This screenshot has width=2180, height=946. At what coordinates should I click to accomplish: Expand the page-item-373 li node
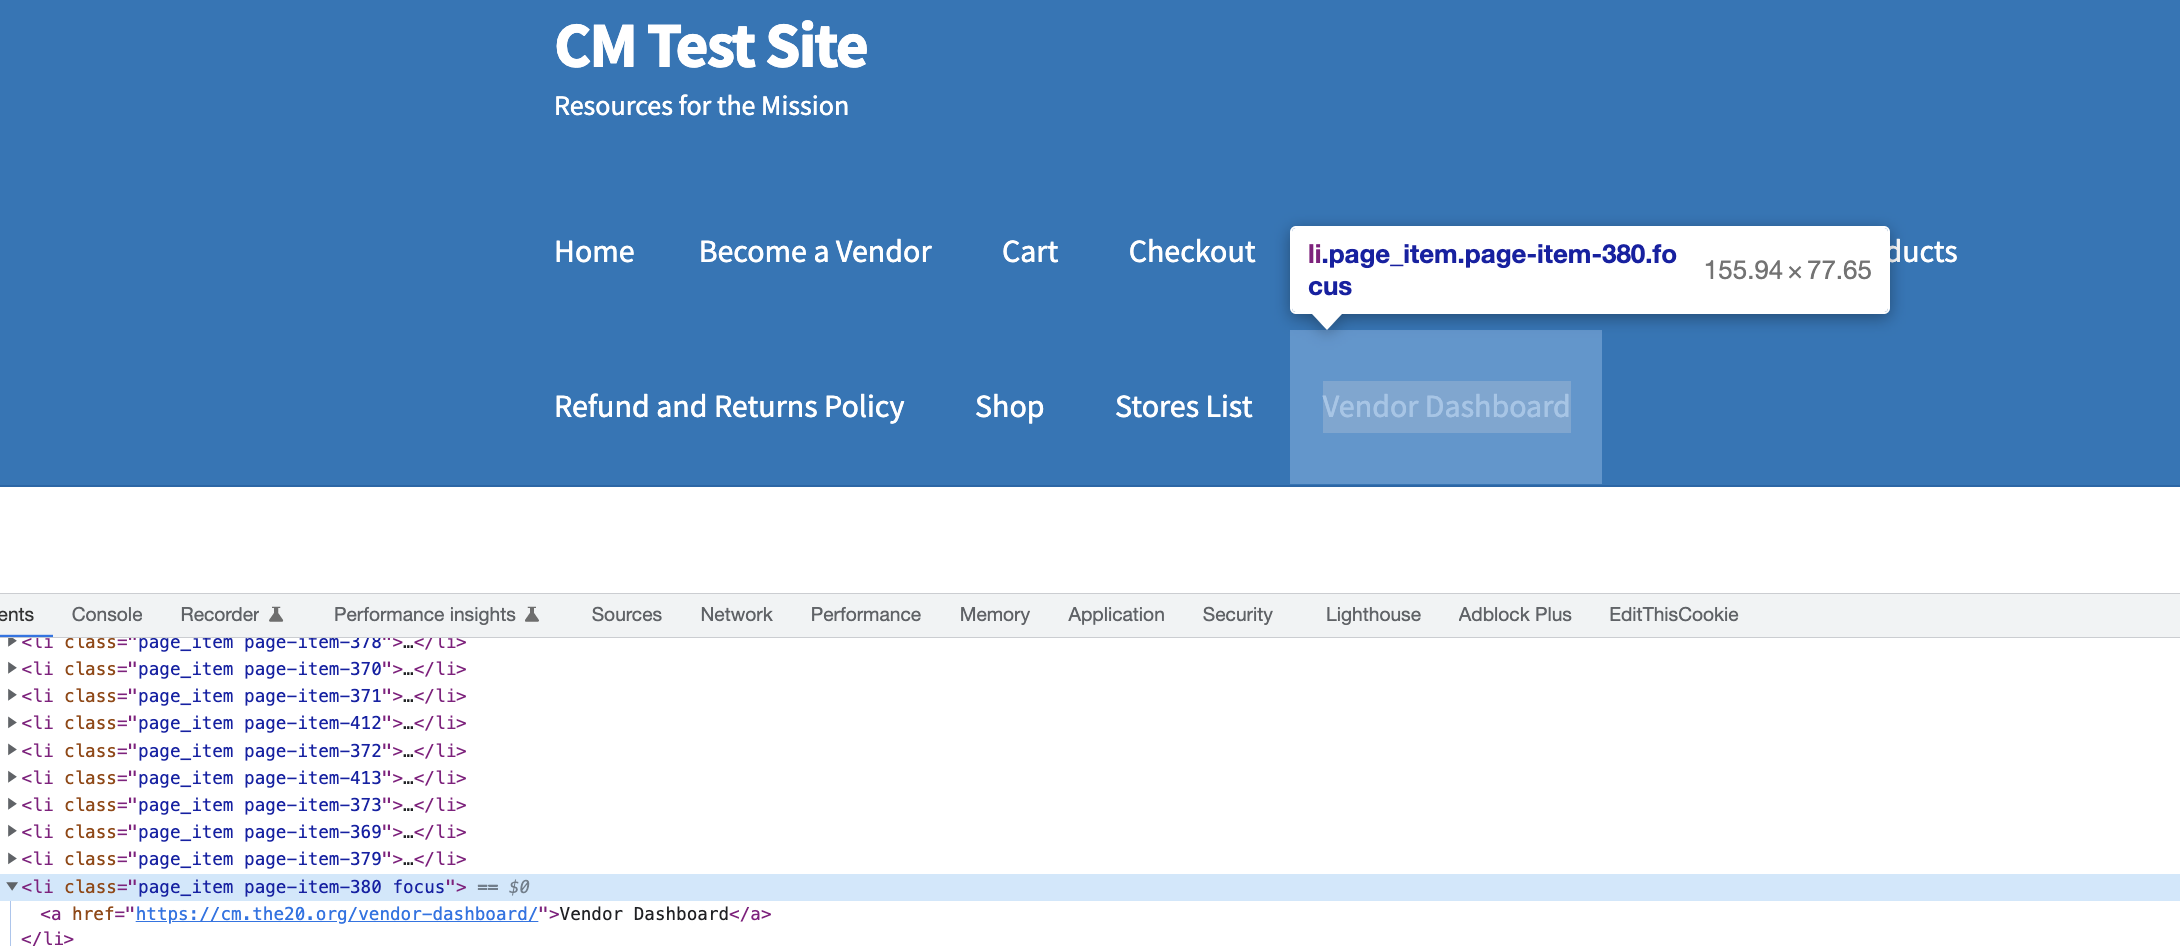pos(12,804)
